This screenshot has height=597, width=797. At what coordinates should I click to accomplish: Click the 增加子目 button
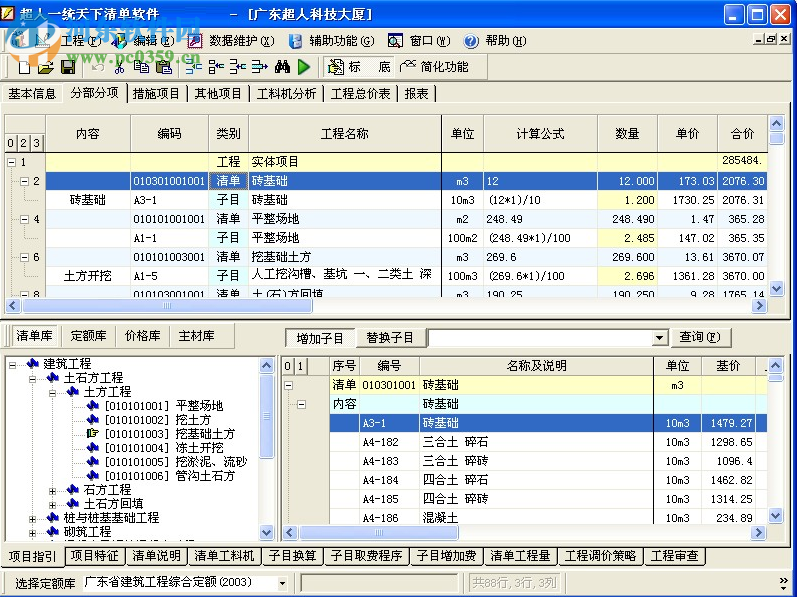click(320, 338)
